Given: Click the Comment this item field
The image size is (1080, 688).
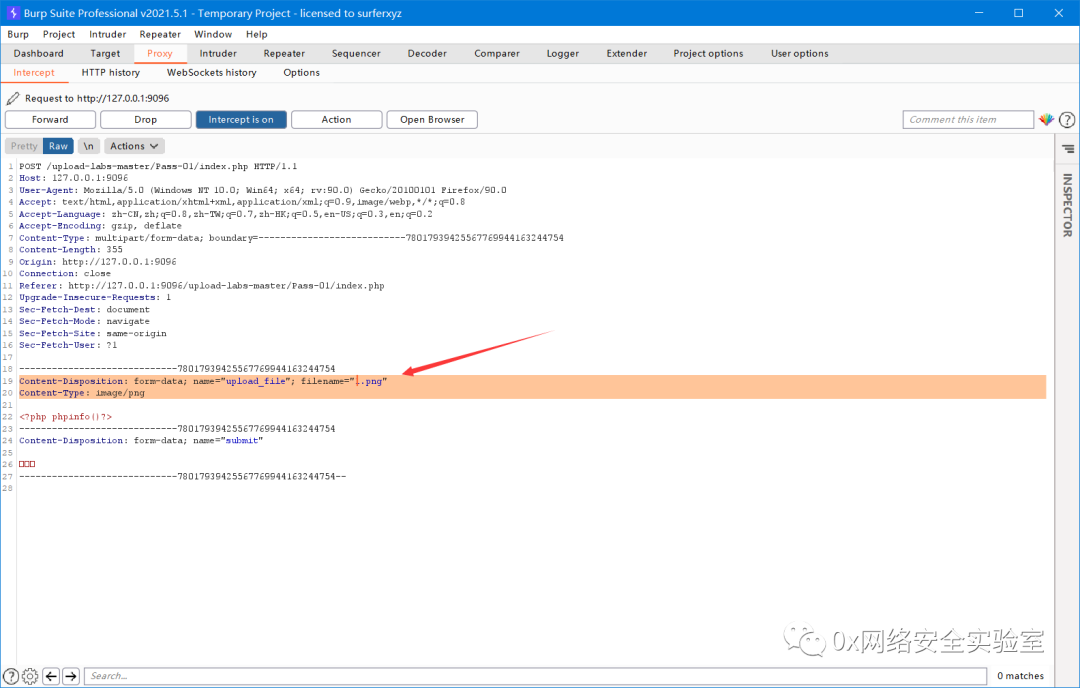Looking at the screenshot, I should pos(968,120).
